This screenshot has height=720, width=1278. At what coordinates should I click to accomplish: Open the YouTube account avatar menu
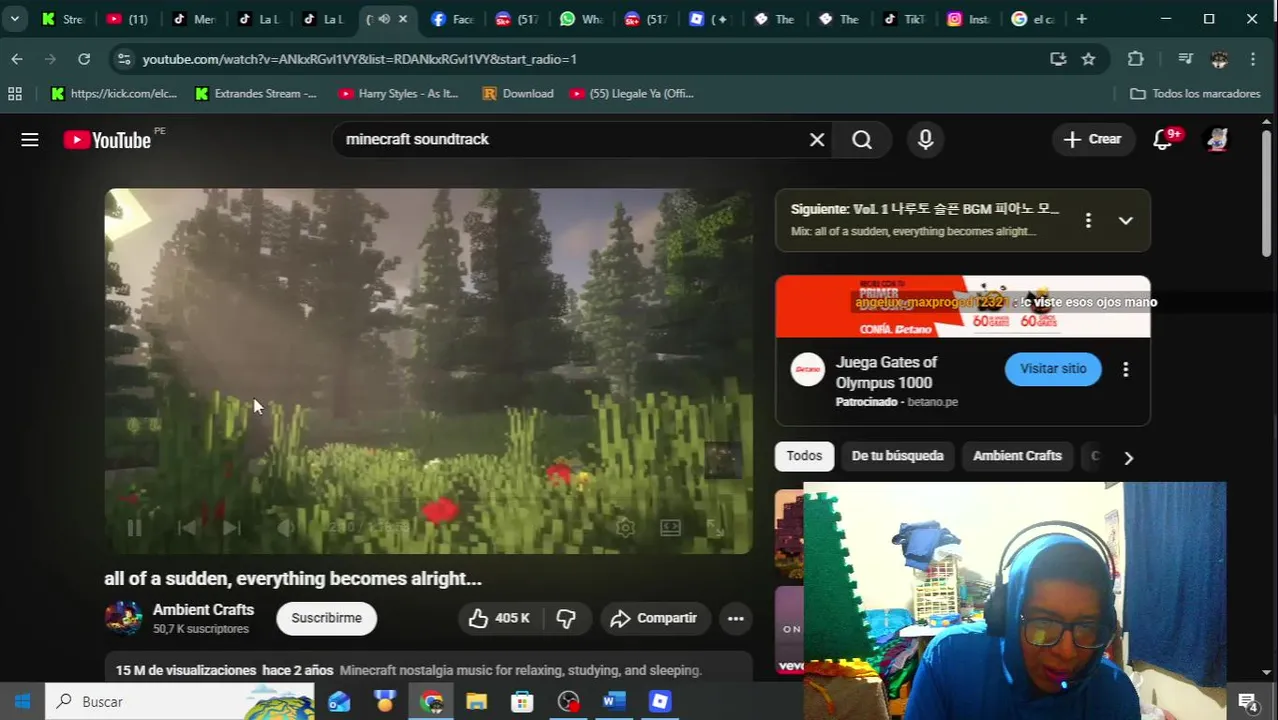click(x=1217, y=139)
